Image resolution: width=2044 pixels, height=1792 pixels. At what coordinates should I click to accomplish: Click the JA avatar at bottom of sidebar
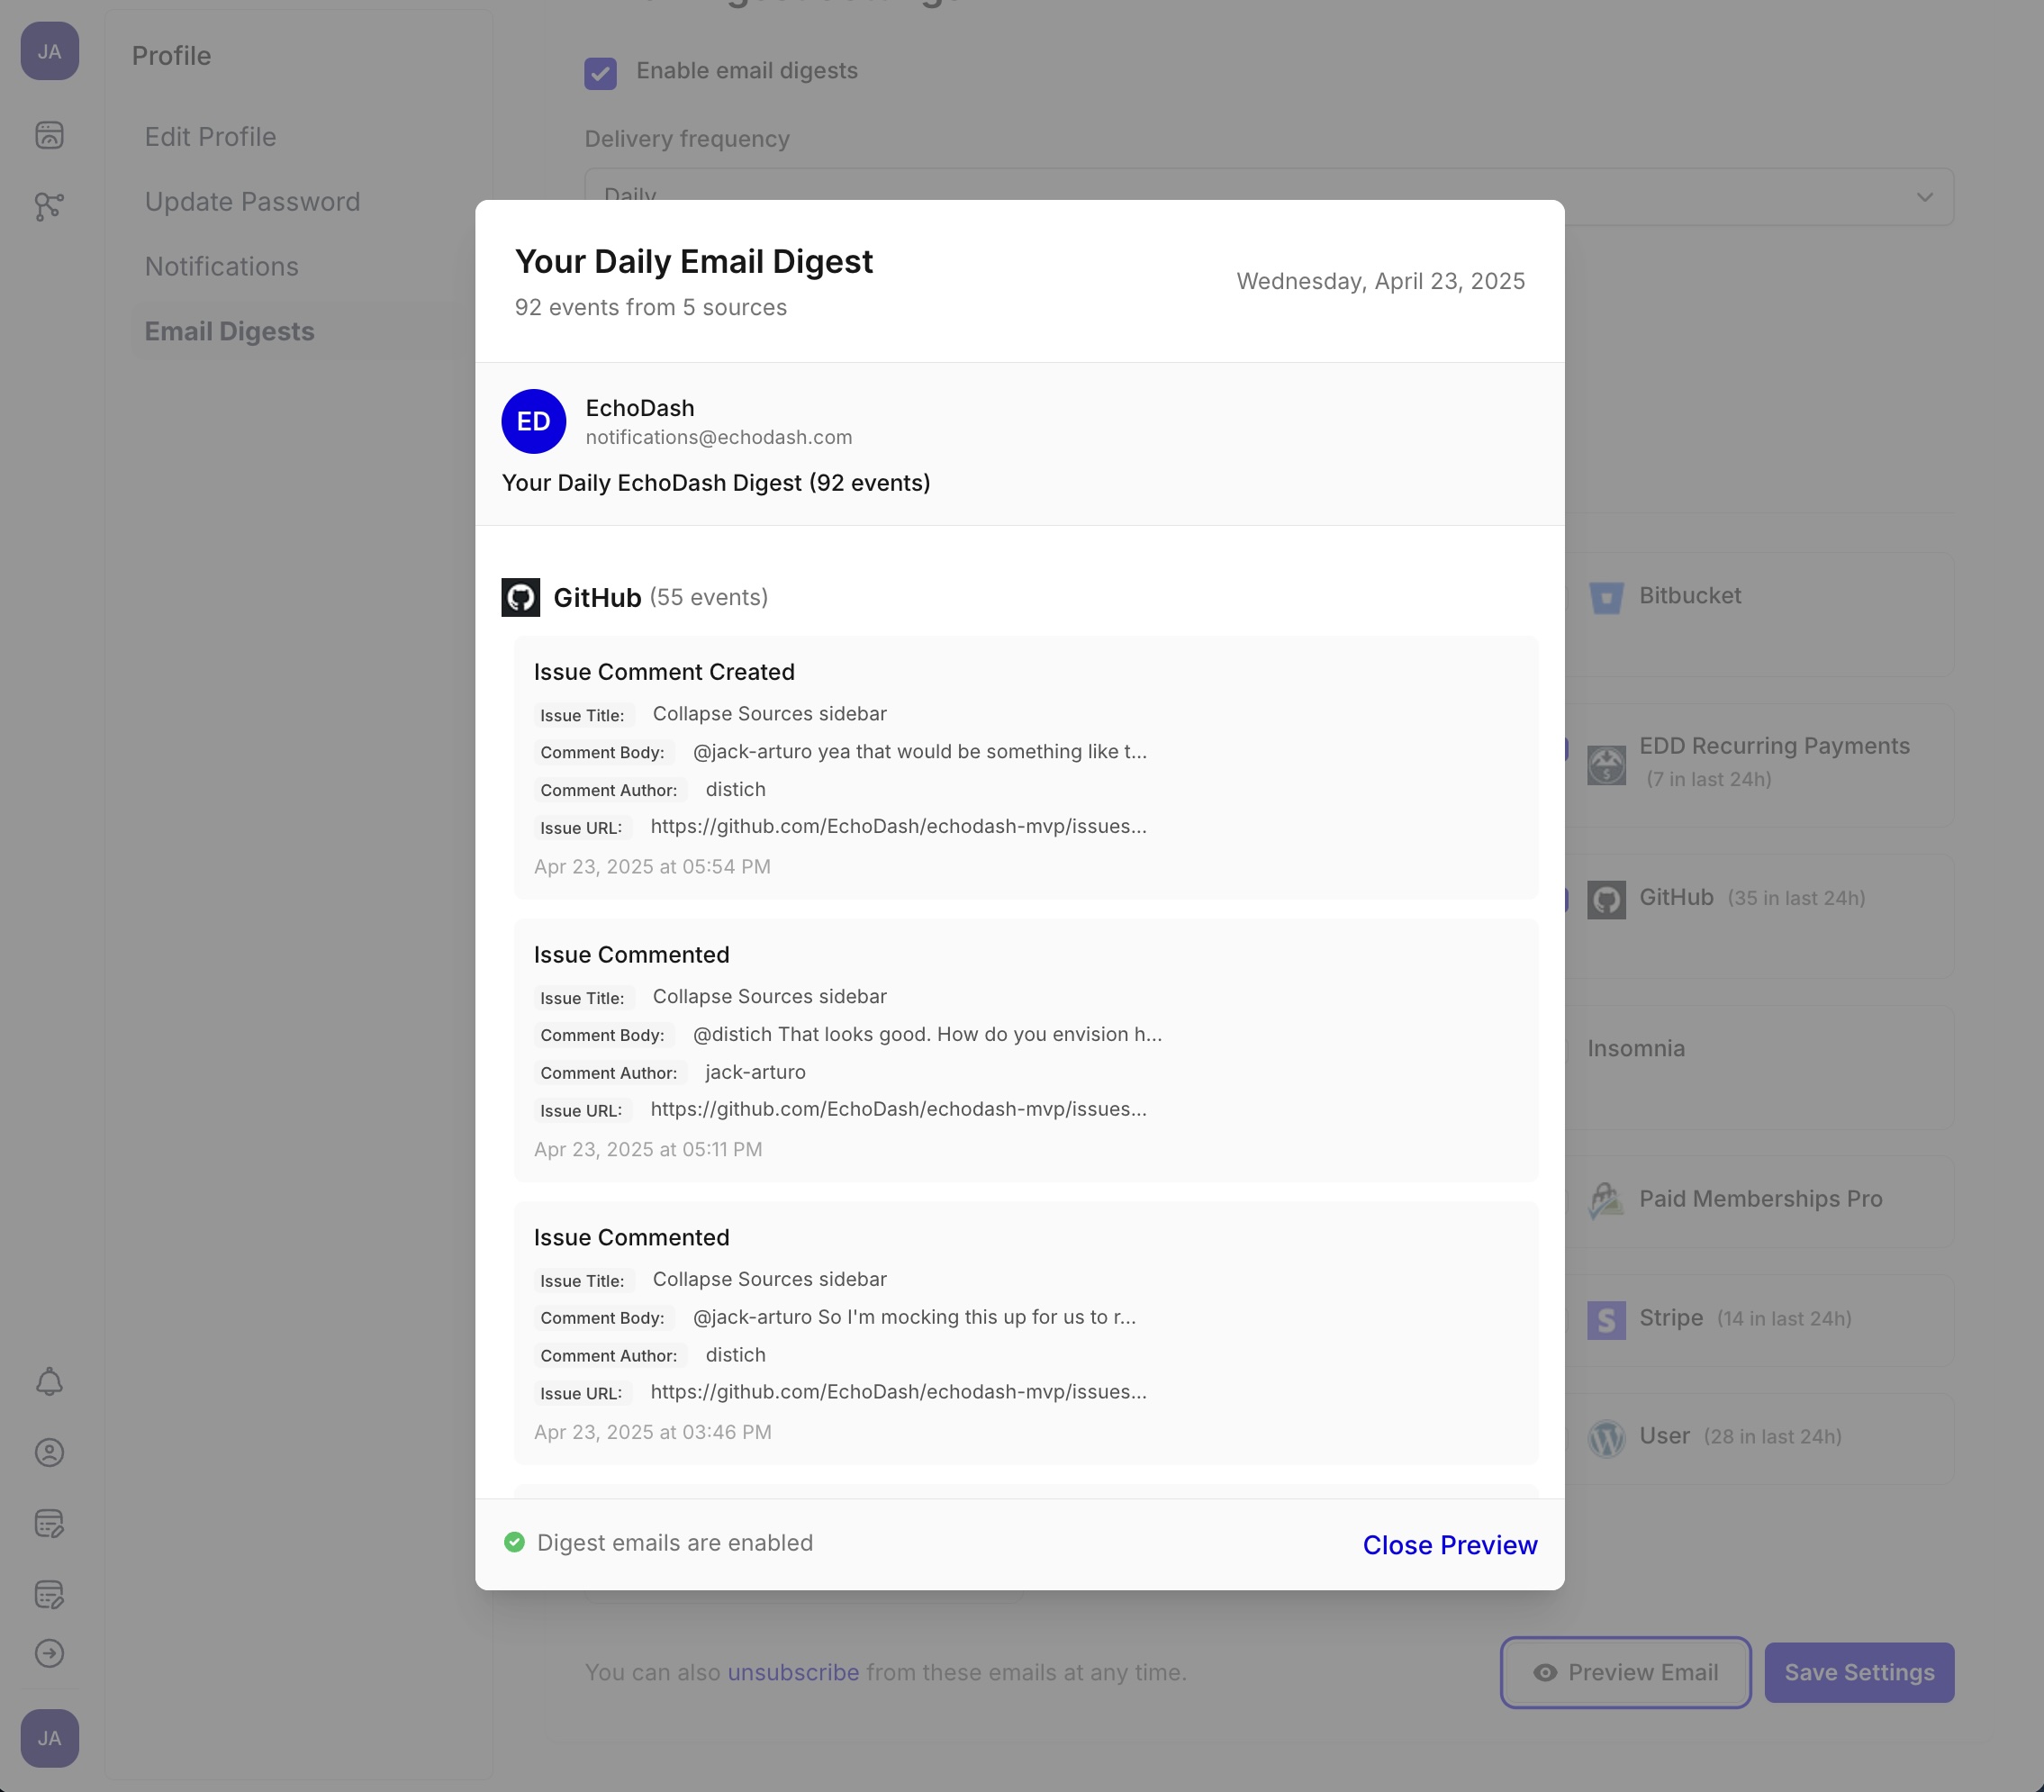point(49,1738)
